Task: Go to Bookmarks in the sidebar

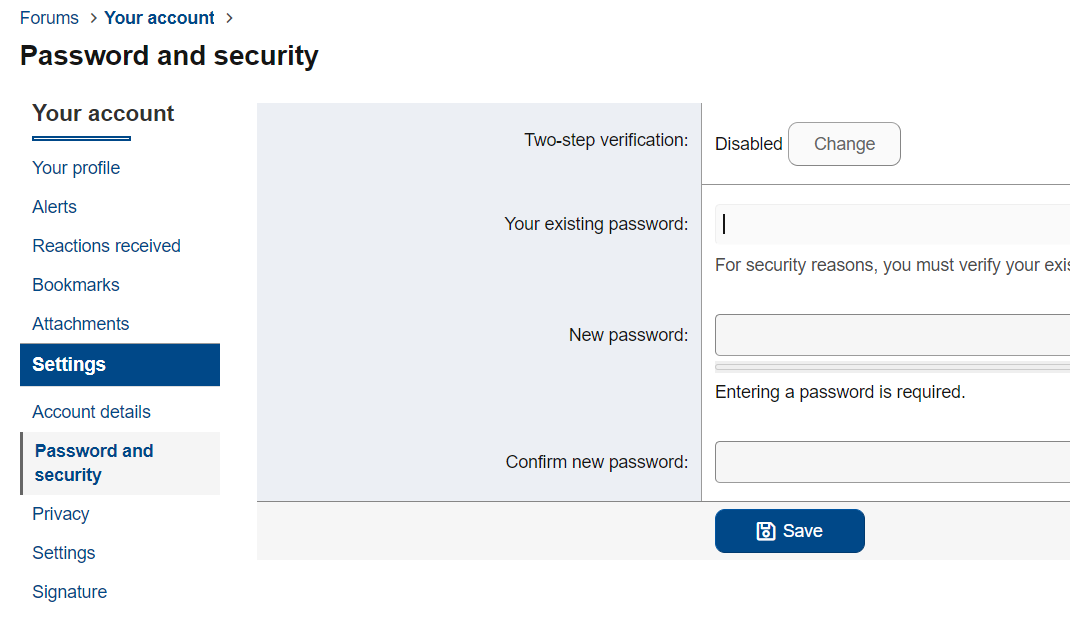Action: (x=76, y=285)
